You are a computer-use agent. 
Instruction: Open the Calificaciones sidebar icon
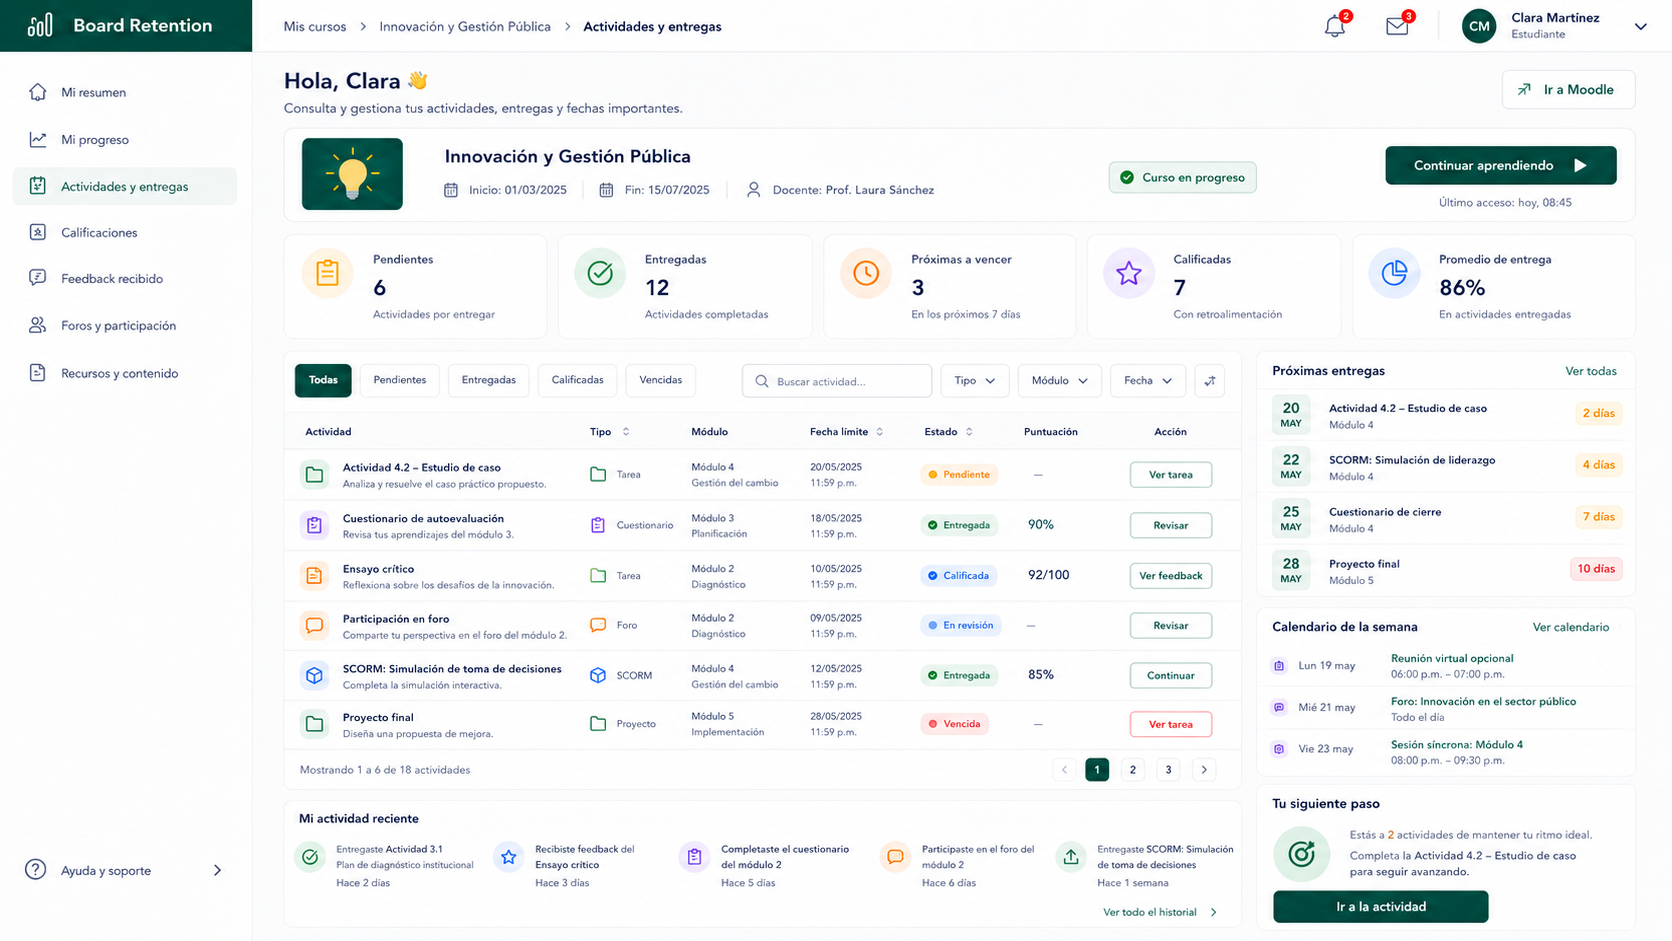[x=38, y=232]
